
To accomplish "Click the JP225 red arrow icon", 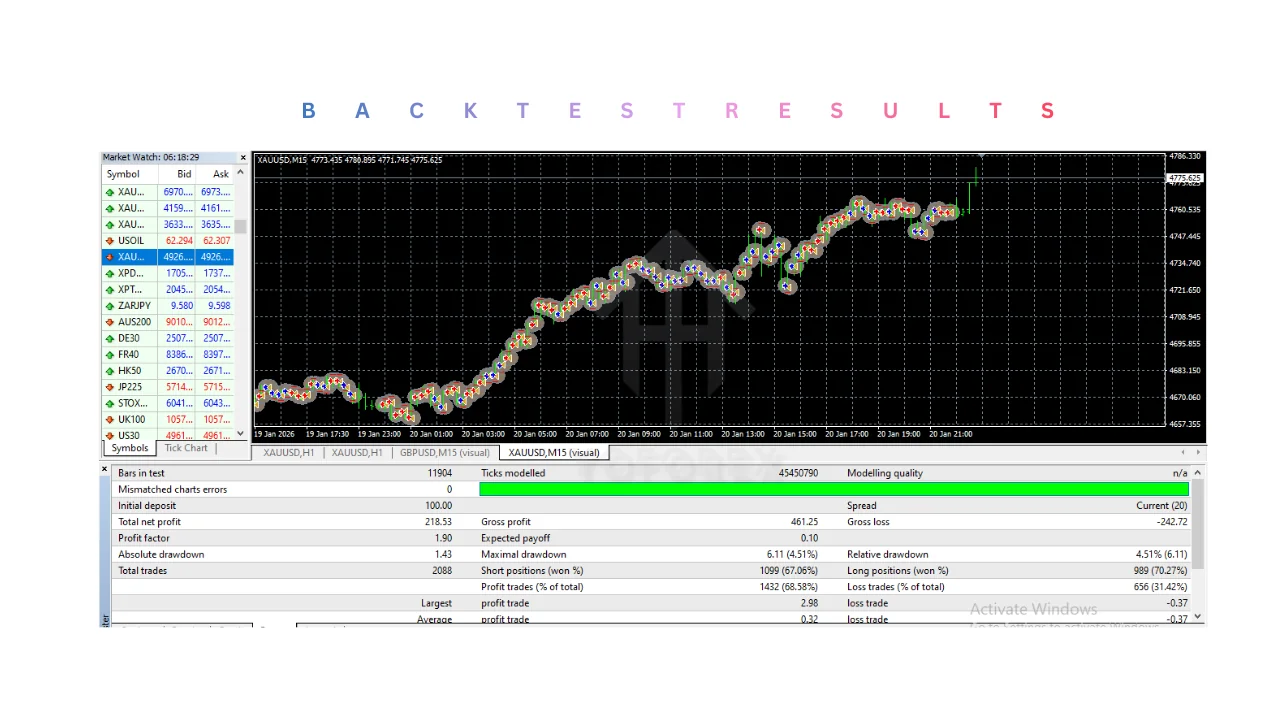I will tap(110, 387).
